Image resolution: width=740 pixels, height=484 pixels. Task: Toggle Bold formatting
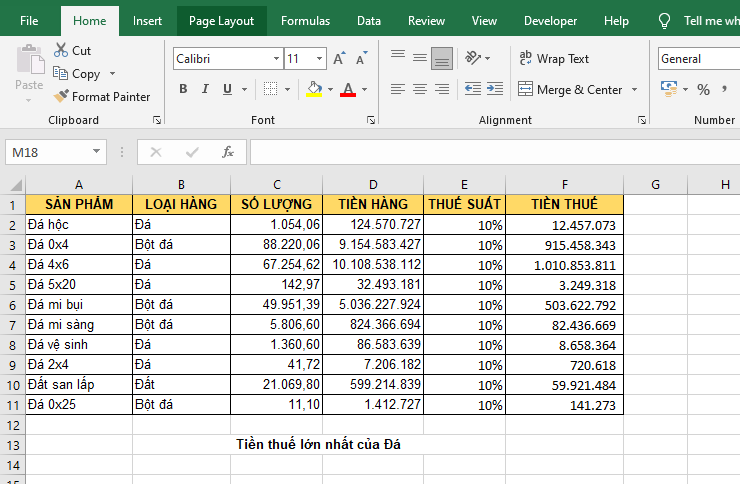pyautogui.click(x=183, y=89)
